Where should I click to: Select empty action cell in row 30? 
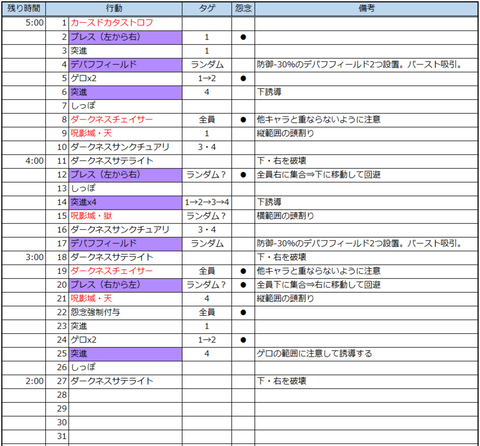(125, 422)
